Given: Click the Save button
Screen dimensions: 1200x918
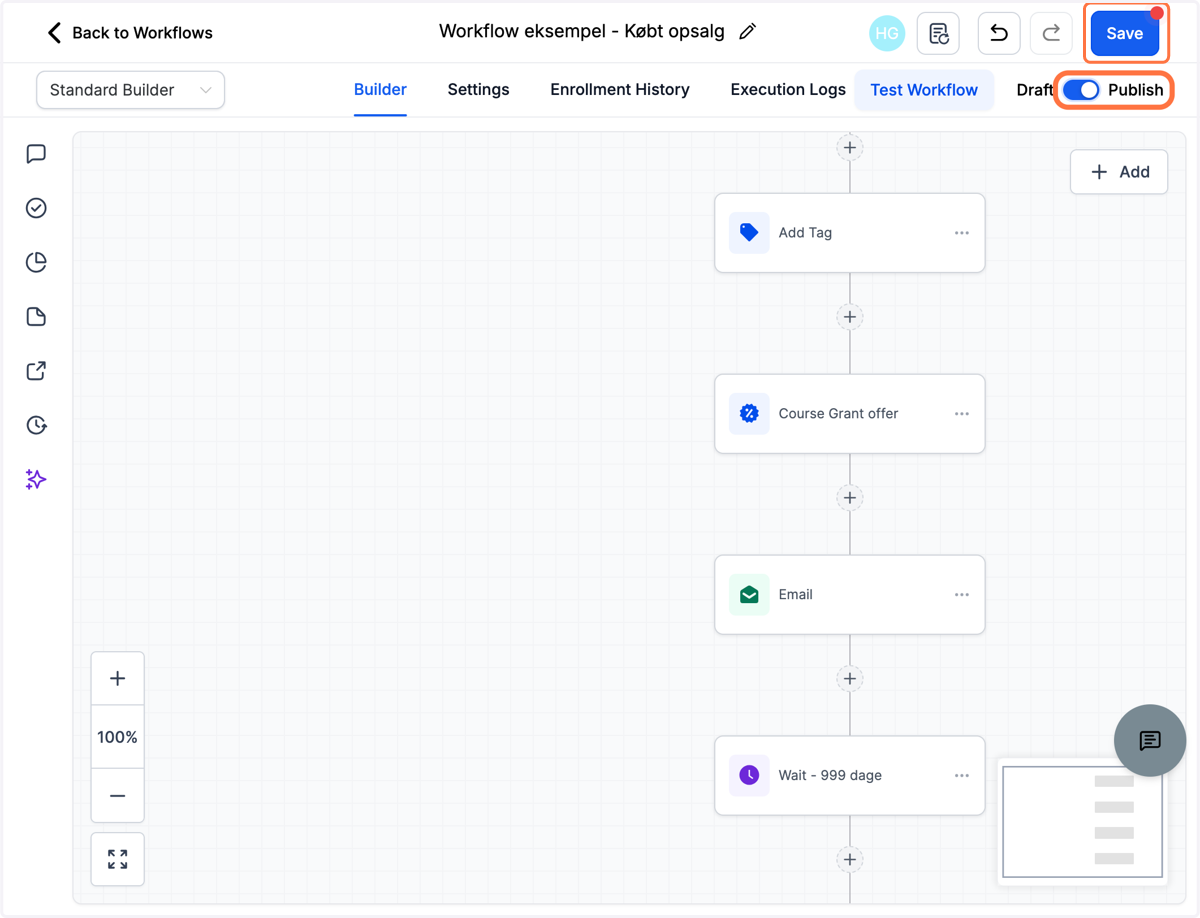Looking at the screenshot, I should [x=1124, y=34].
